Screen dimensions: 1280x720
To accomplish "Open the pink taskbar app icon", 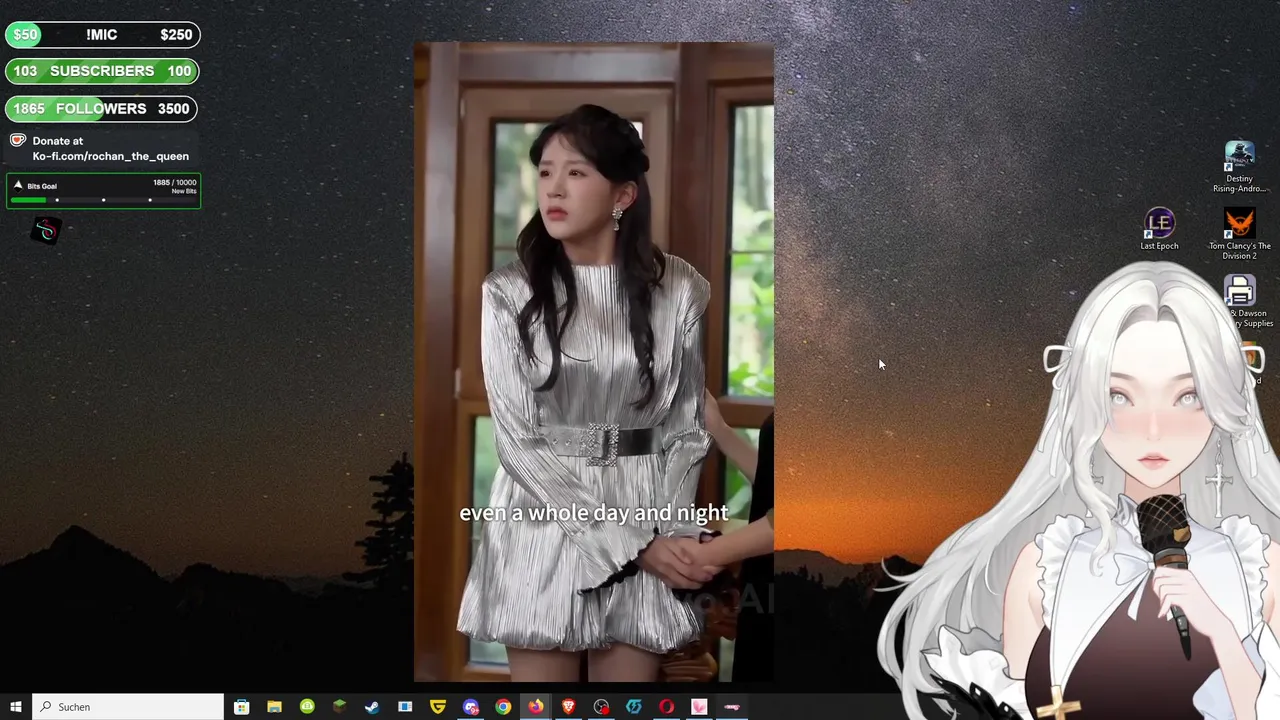I will (x=699, y=707).
